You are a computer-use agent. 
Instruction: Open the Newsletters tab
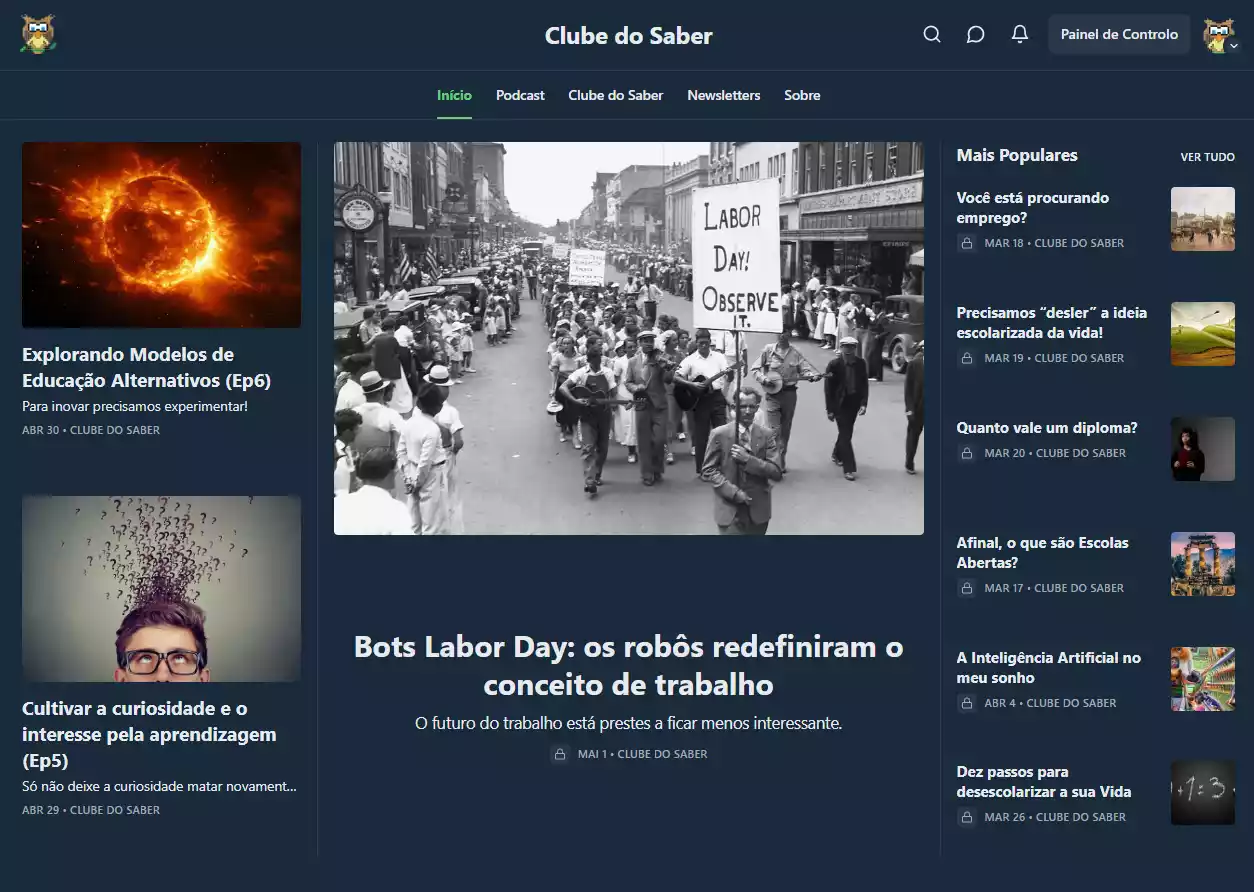coord(723,96)
